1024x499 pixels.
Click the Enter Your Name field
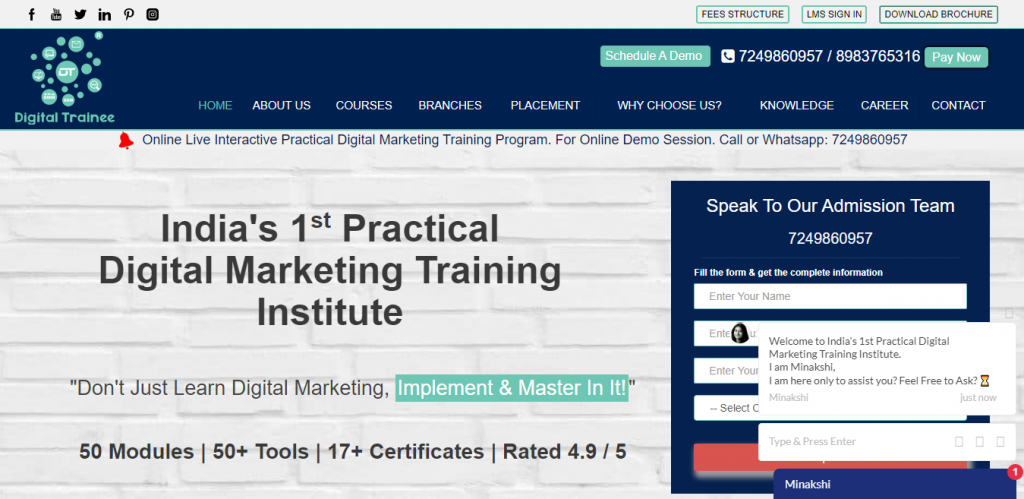coord(830,297)
